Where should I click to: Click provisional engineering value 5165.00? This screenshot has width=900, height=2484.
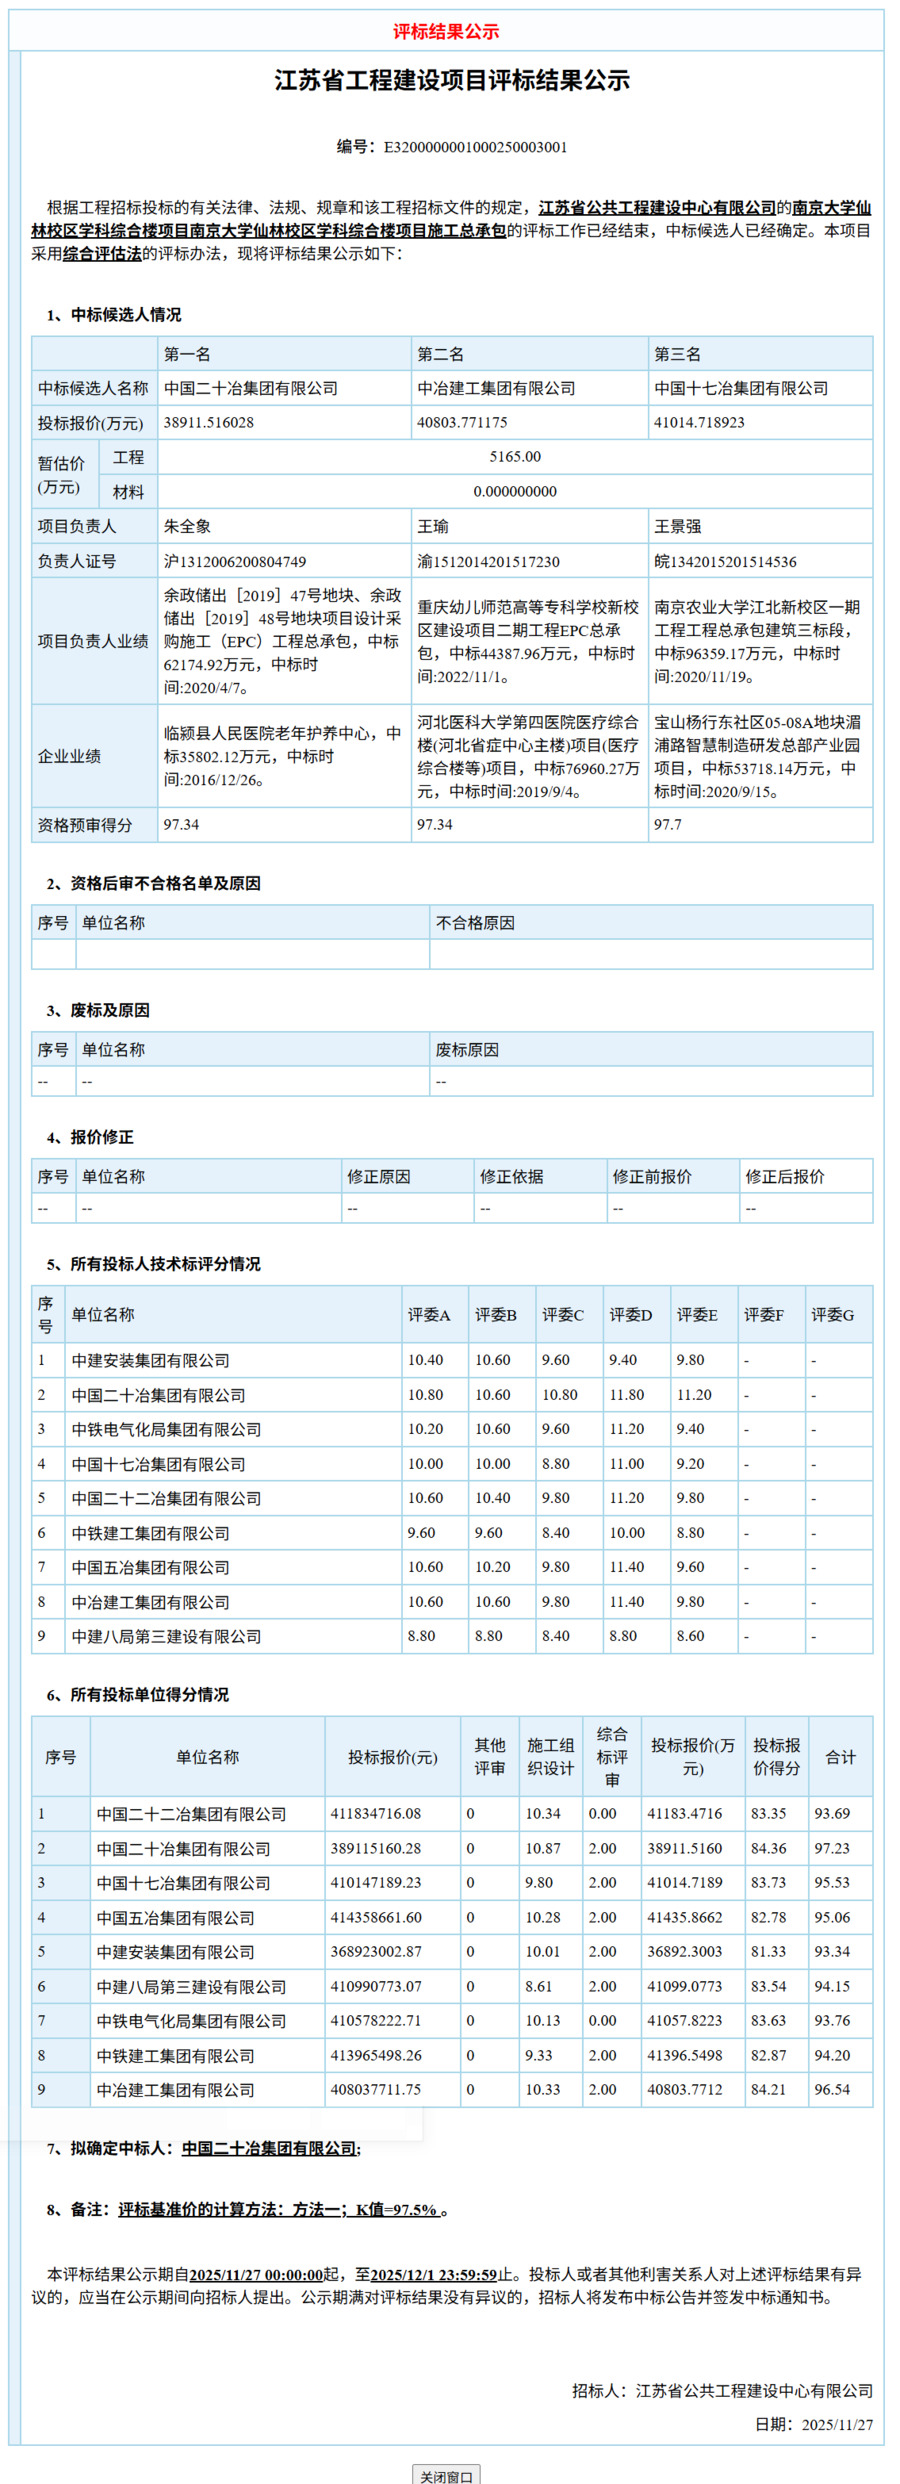(x=515, y=457)
